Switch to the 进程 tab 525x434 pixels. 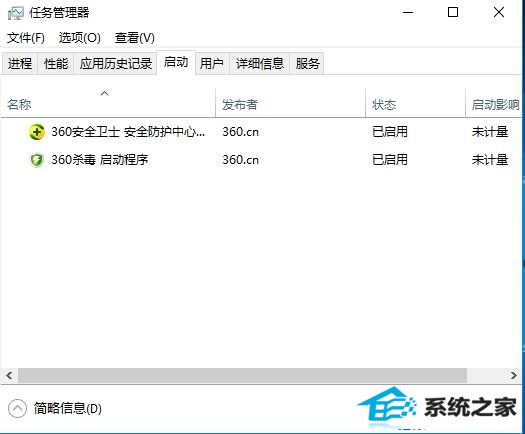(x=20, y=63)
